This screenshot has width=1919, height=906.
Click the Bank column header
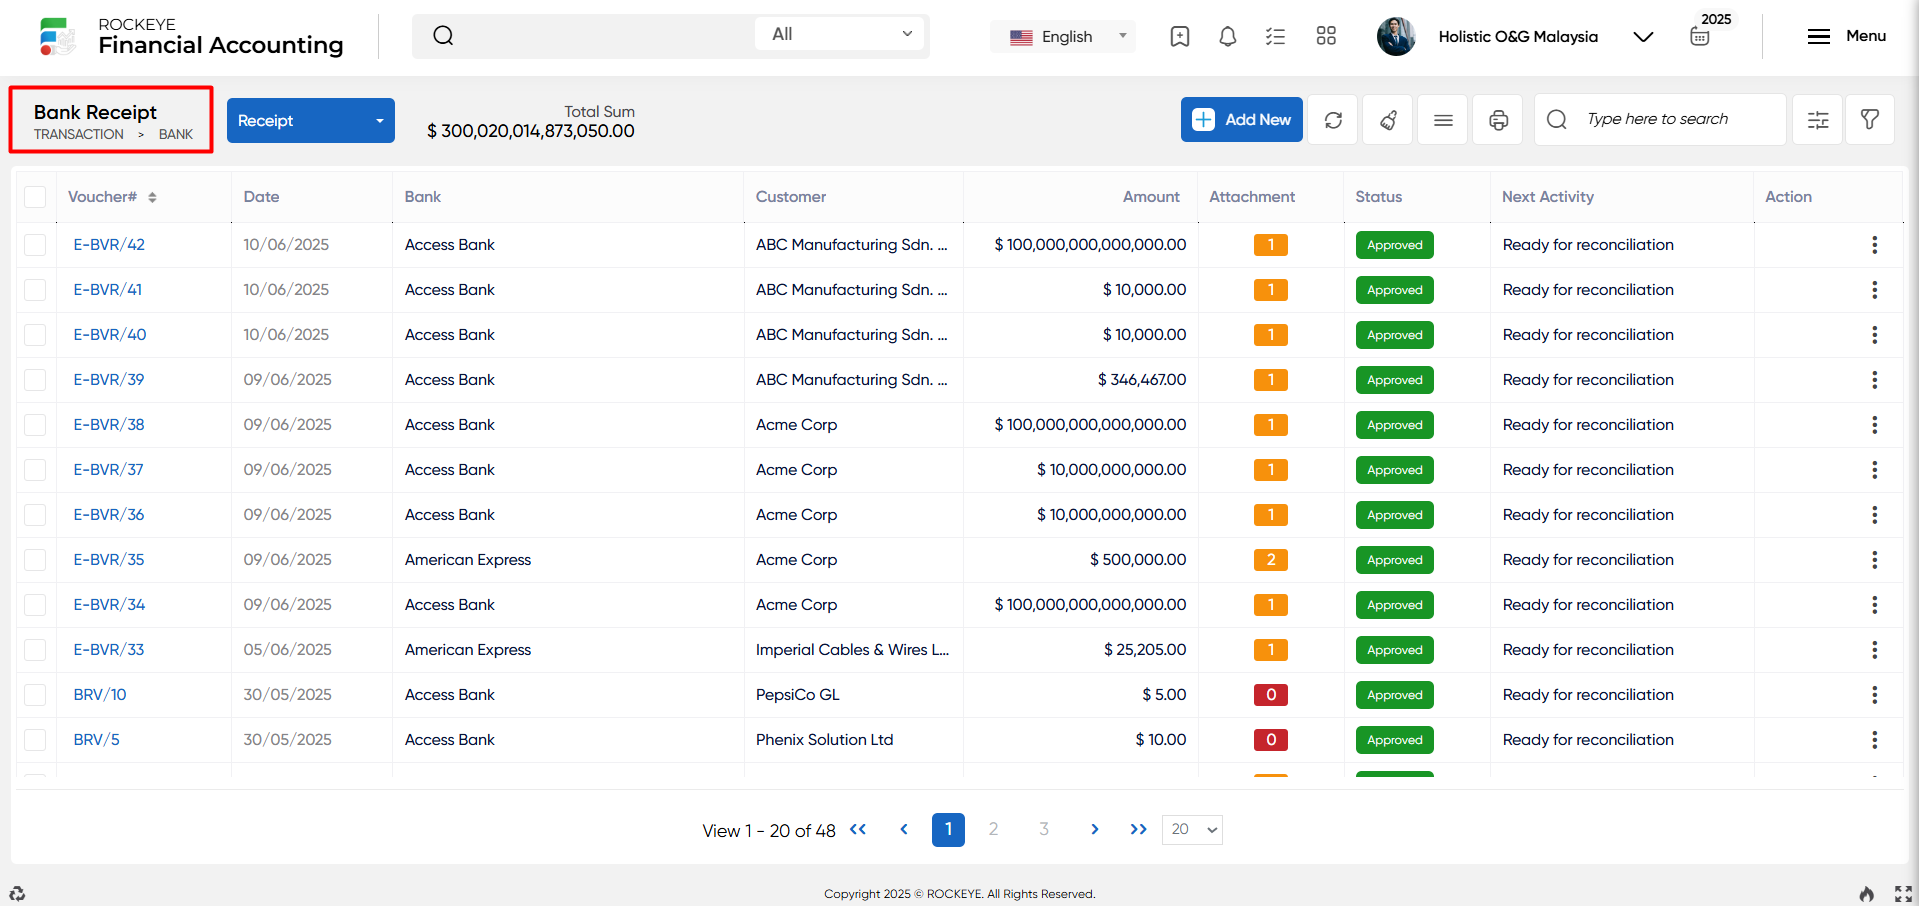pyautogui.click(x=422, y=197)
